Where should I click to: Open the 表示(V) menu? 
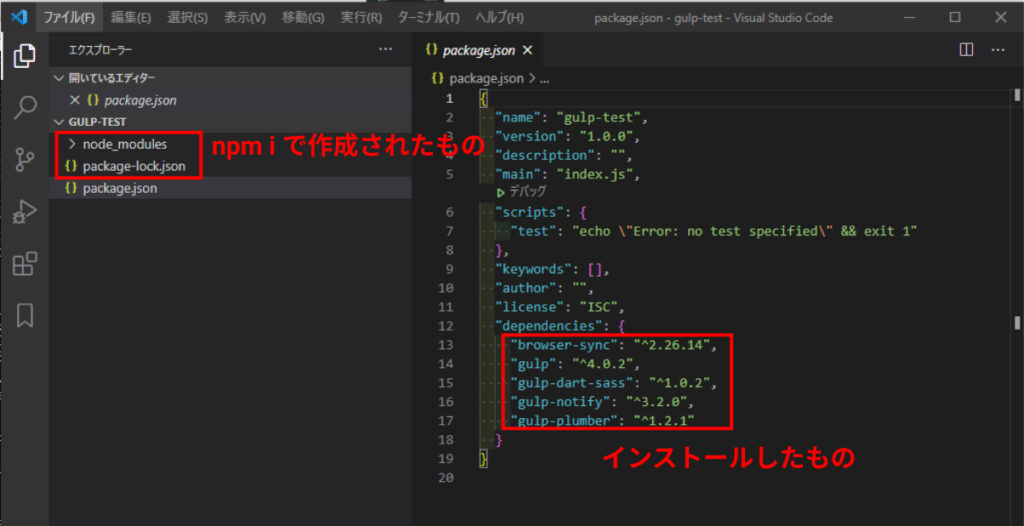point(245,18)
